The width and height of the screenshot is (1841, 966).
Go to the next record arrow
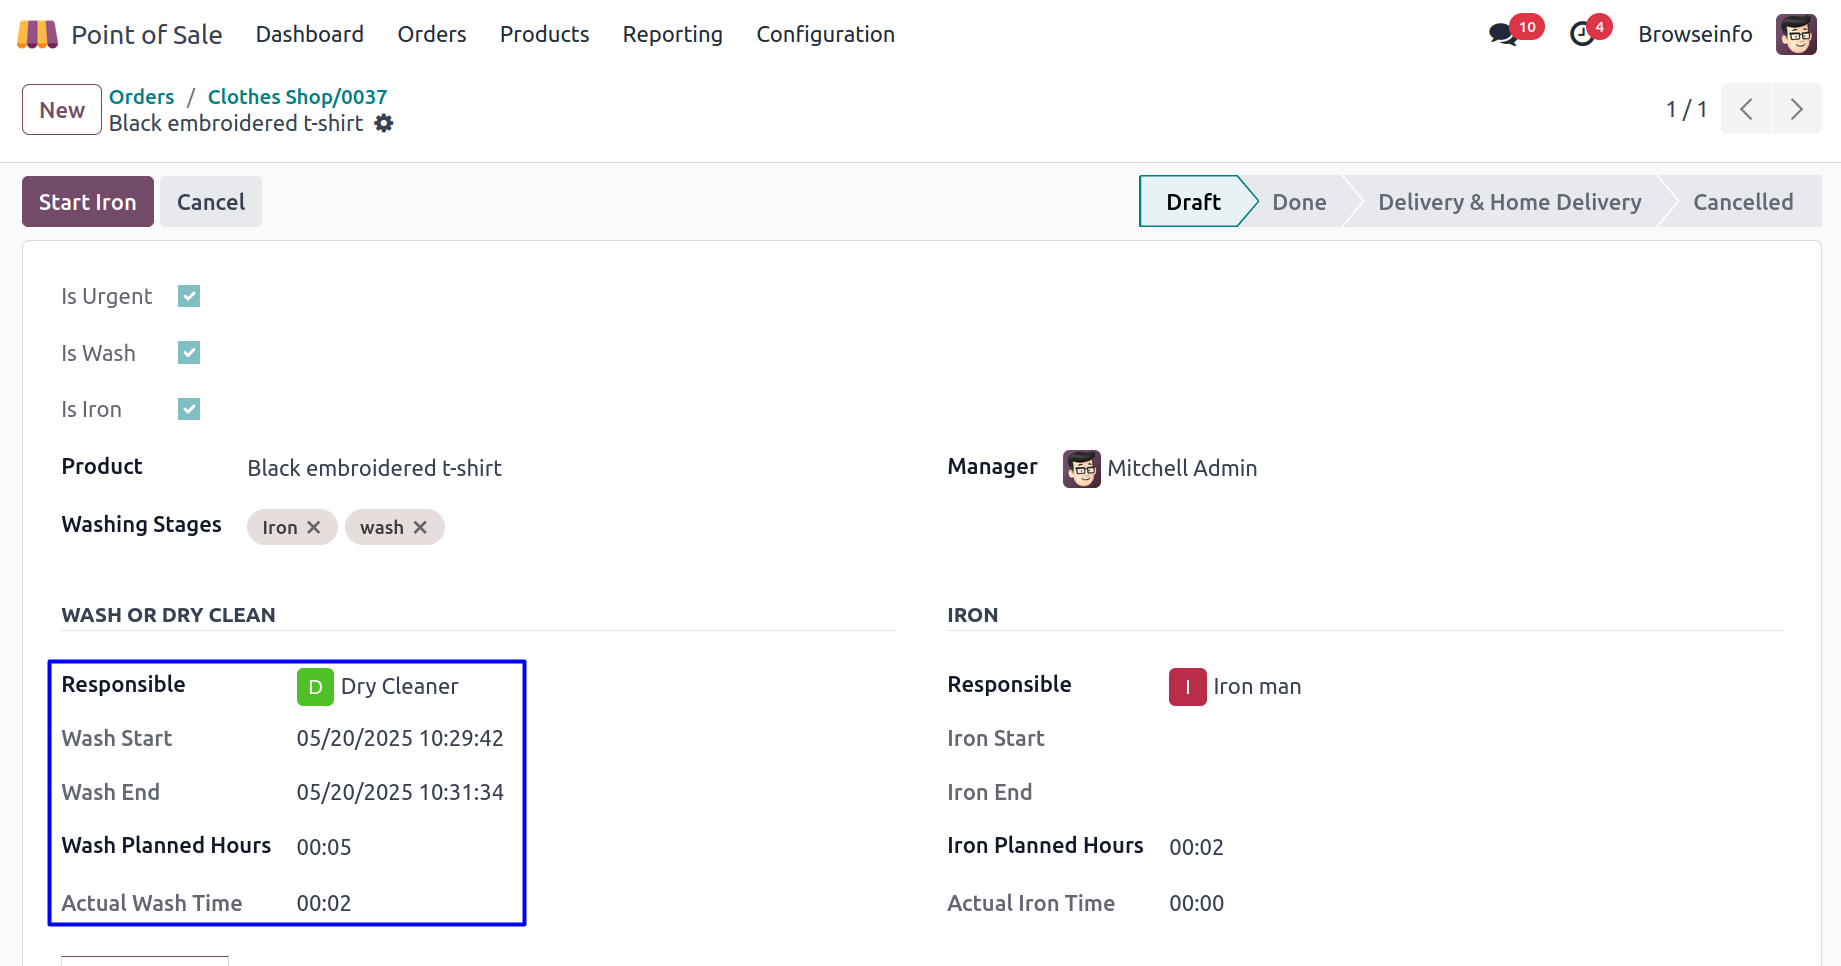coord(1796,109)
